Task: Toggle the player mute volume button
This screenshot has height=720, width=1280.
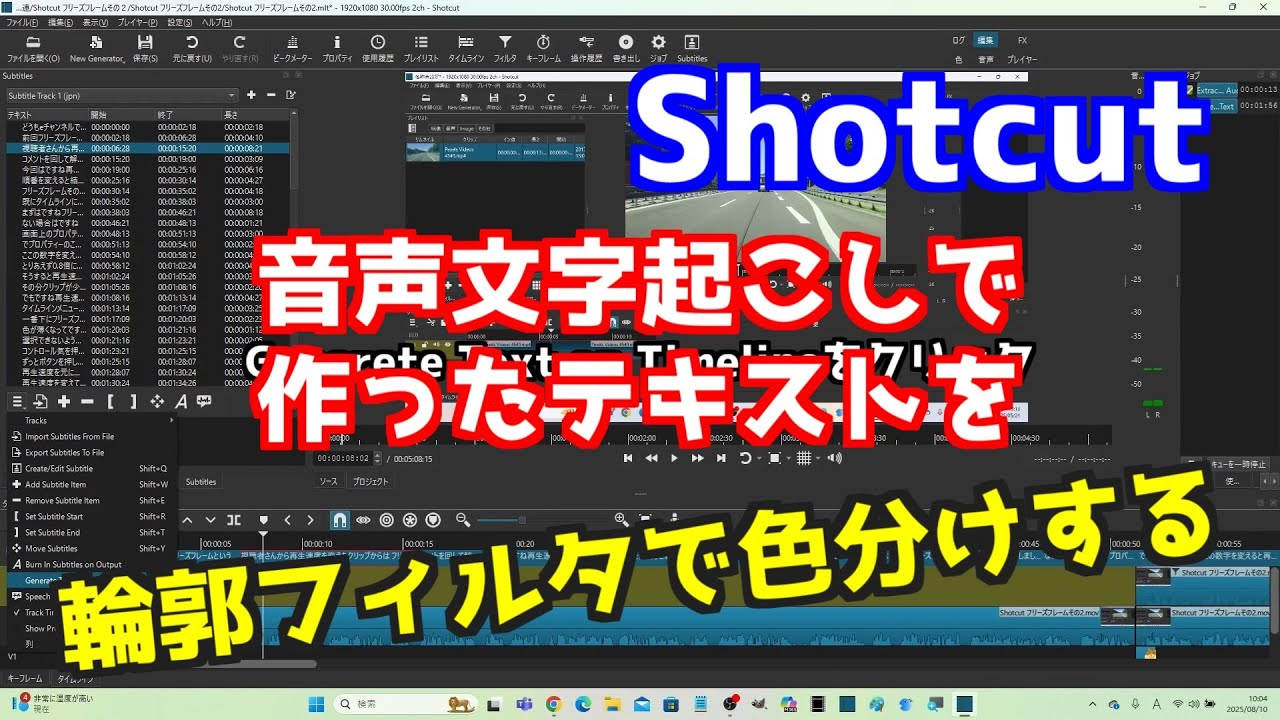Action: [834, 458]
